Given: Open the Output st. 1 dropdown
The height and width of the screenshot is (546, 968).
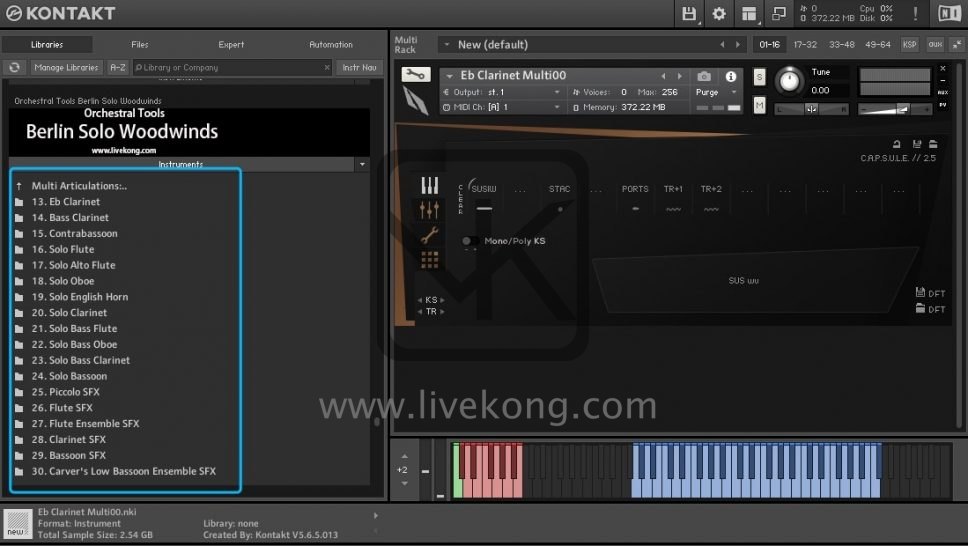Looking at the screenshot, I should [557, 92].
